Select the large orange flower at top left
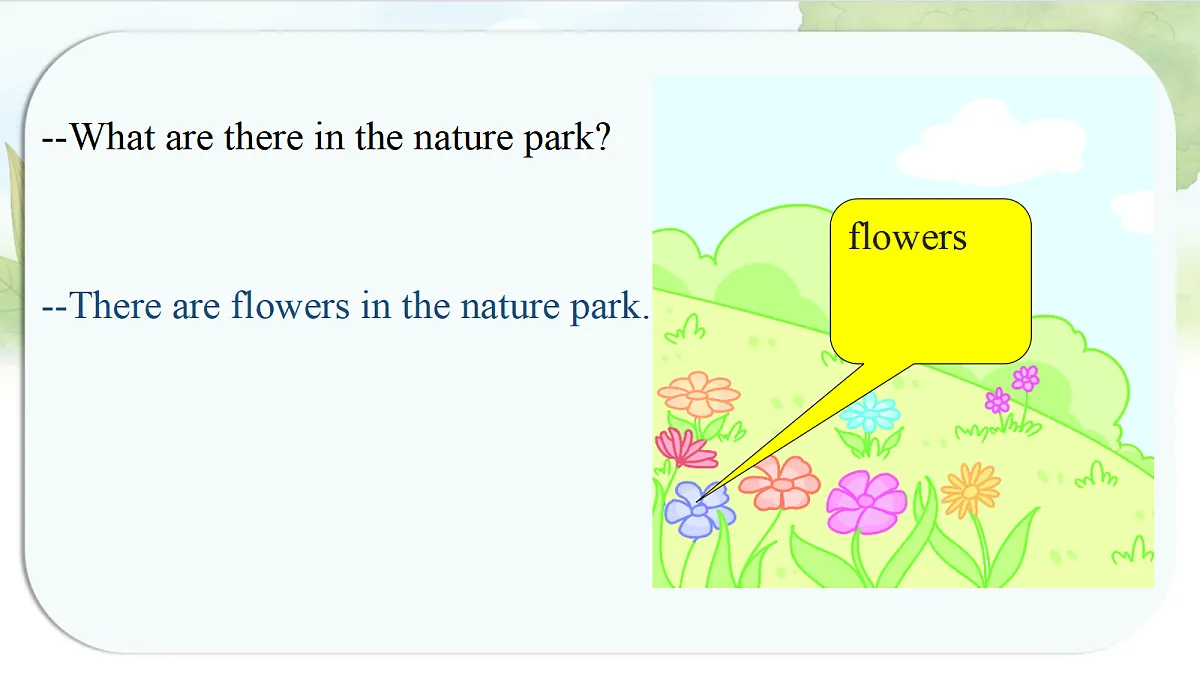1200x675 pixels. 699,393
